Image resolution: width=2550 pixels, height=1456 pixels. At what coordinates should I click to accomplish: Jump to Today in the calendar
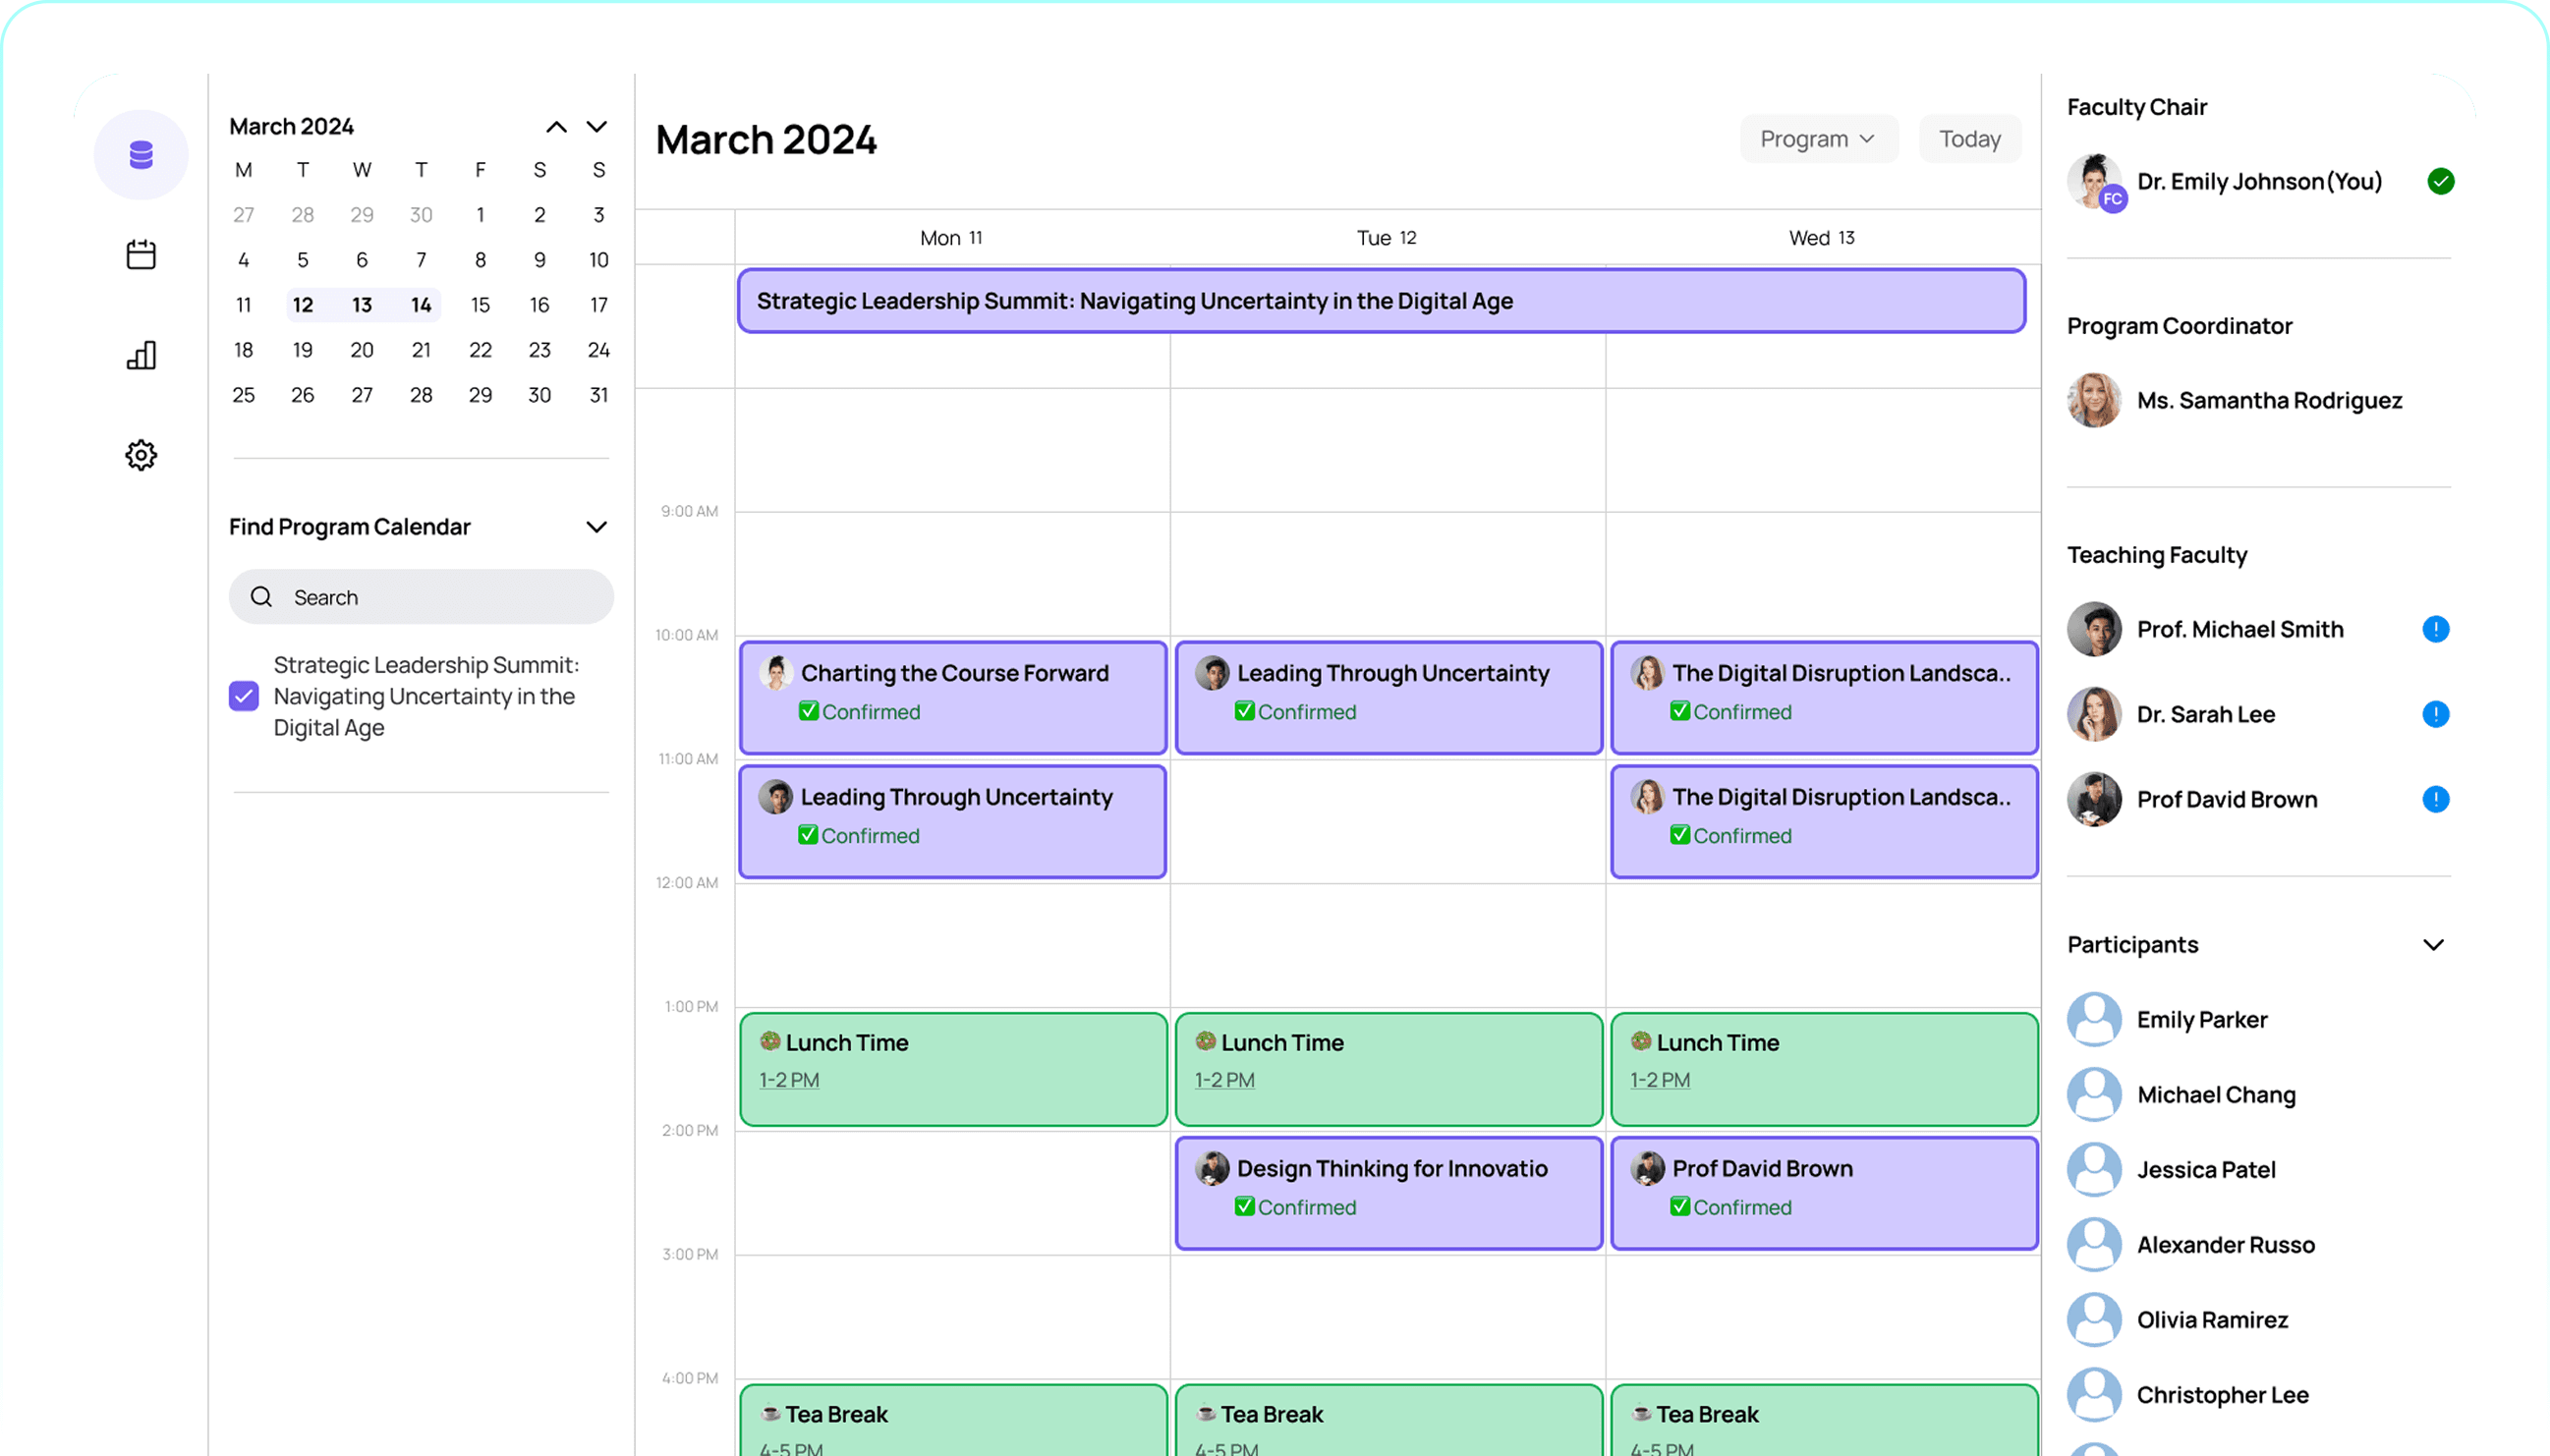pyautogui.click(x=1969, y=139)
